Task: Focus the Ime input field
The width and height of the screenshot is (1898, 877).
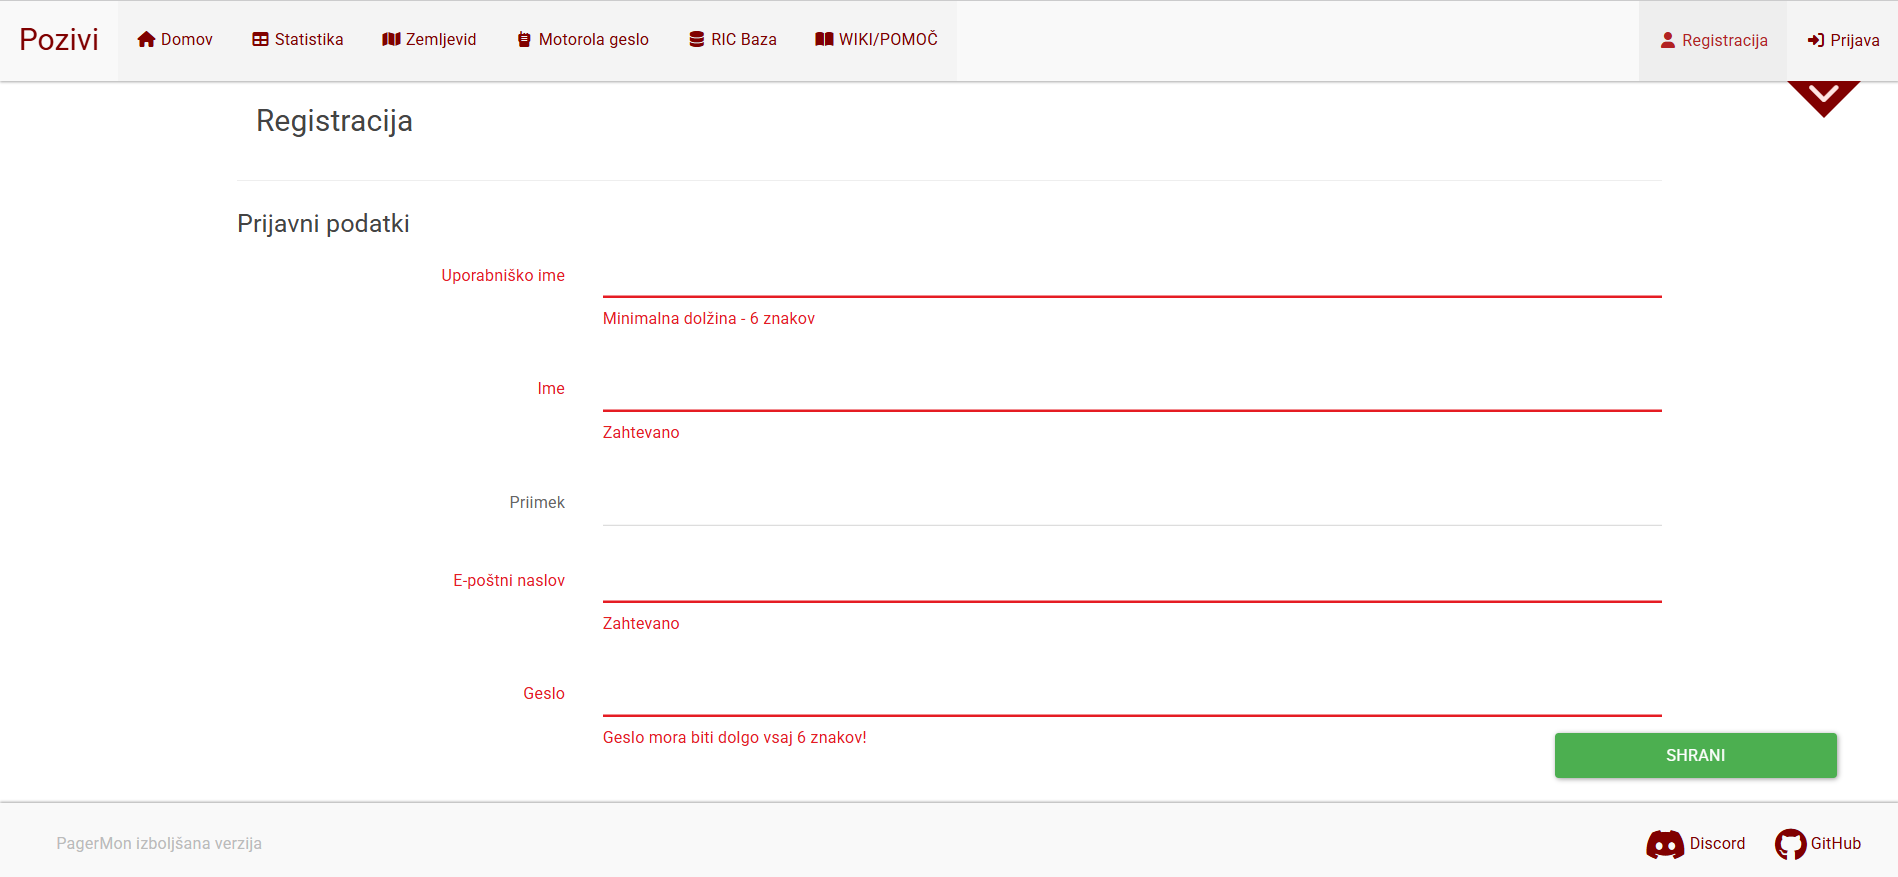Action: pos(1132,391)
